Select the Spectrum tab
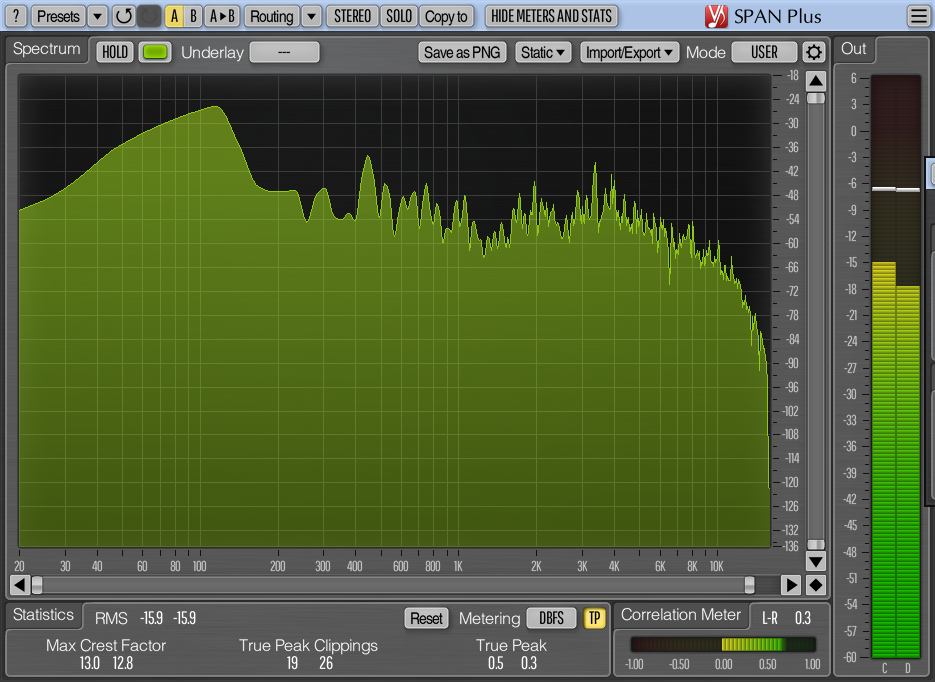This screenshot has width=935, height=682. [x=47, y=49]
